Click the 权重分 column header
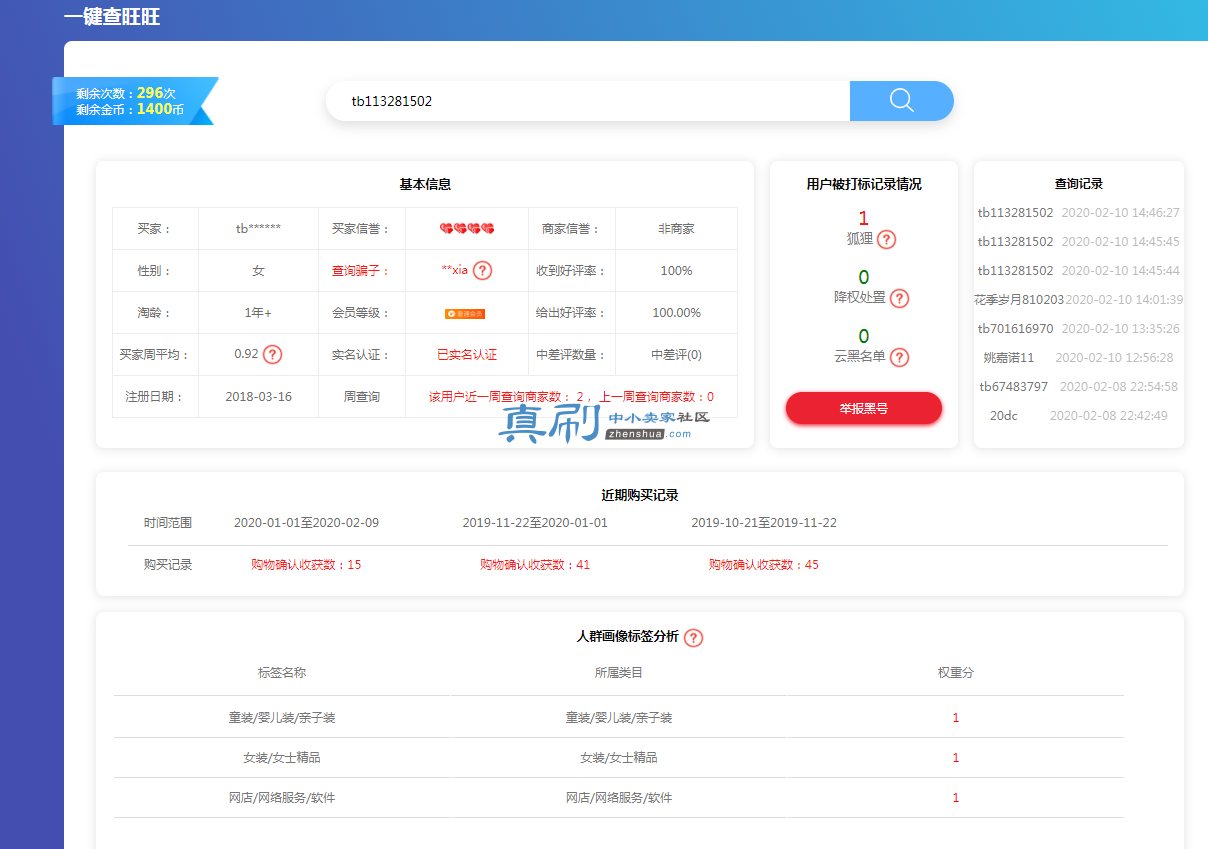This screenshot has width=1208, height=849. pyautogui.click(x=956, y=673)
